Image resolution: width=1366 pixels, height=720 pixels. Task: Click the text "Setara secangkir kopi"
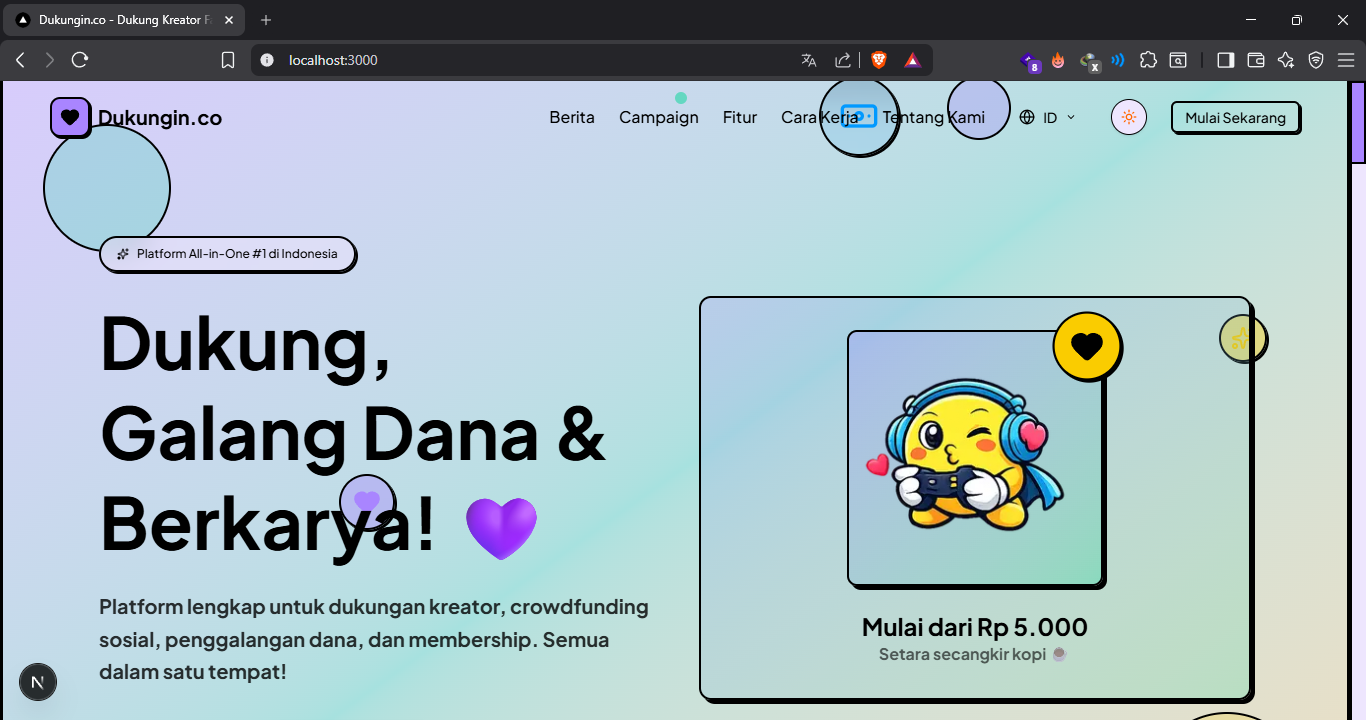coord(963,654)
